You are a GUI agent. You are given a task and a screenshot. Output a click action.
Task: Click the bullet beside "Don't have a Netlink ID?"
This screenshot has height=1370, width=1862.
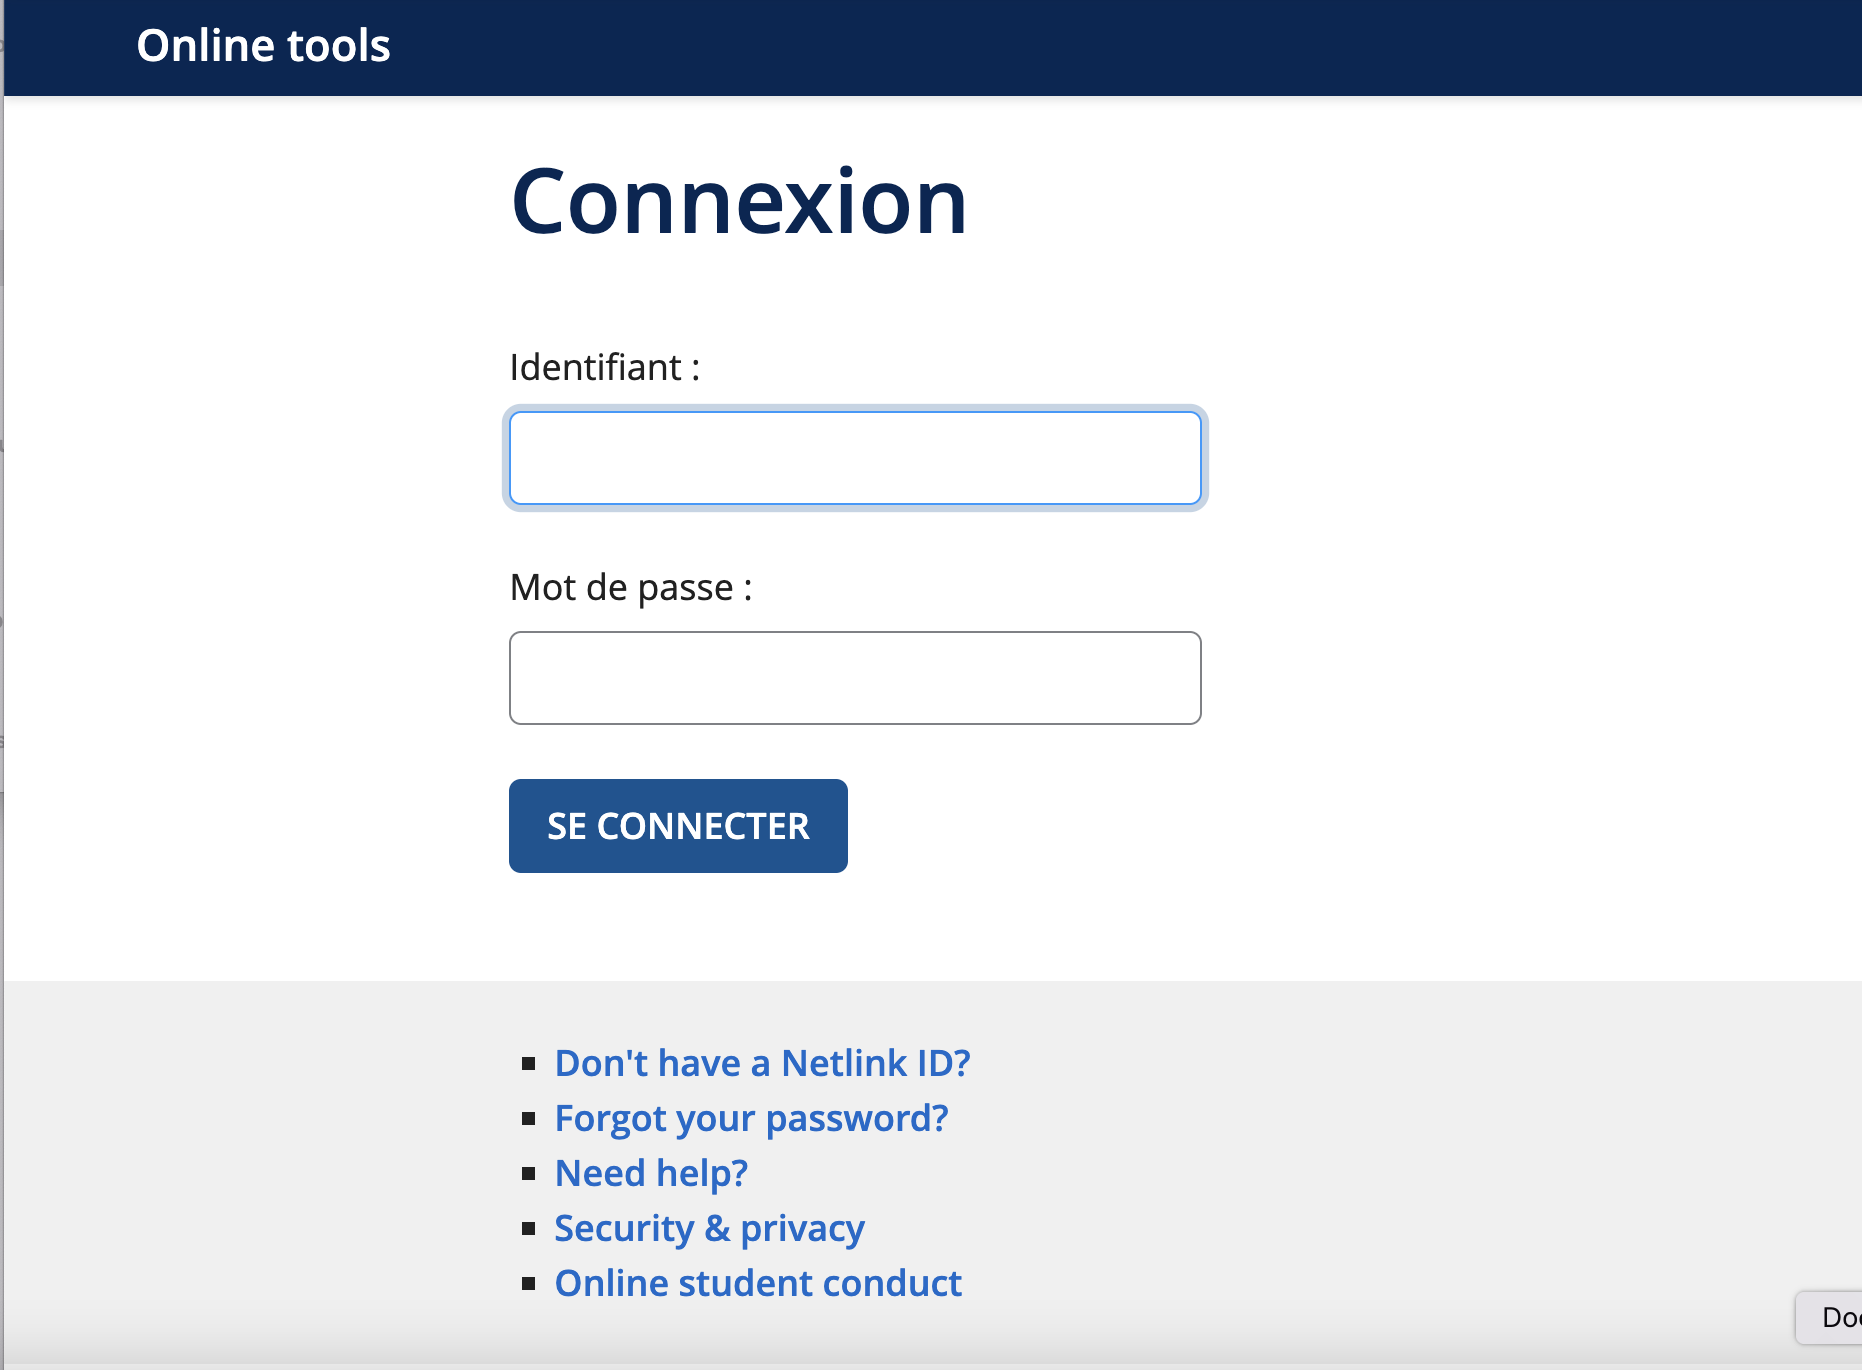[x=530, y=1065]
